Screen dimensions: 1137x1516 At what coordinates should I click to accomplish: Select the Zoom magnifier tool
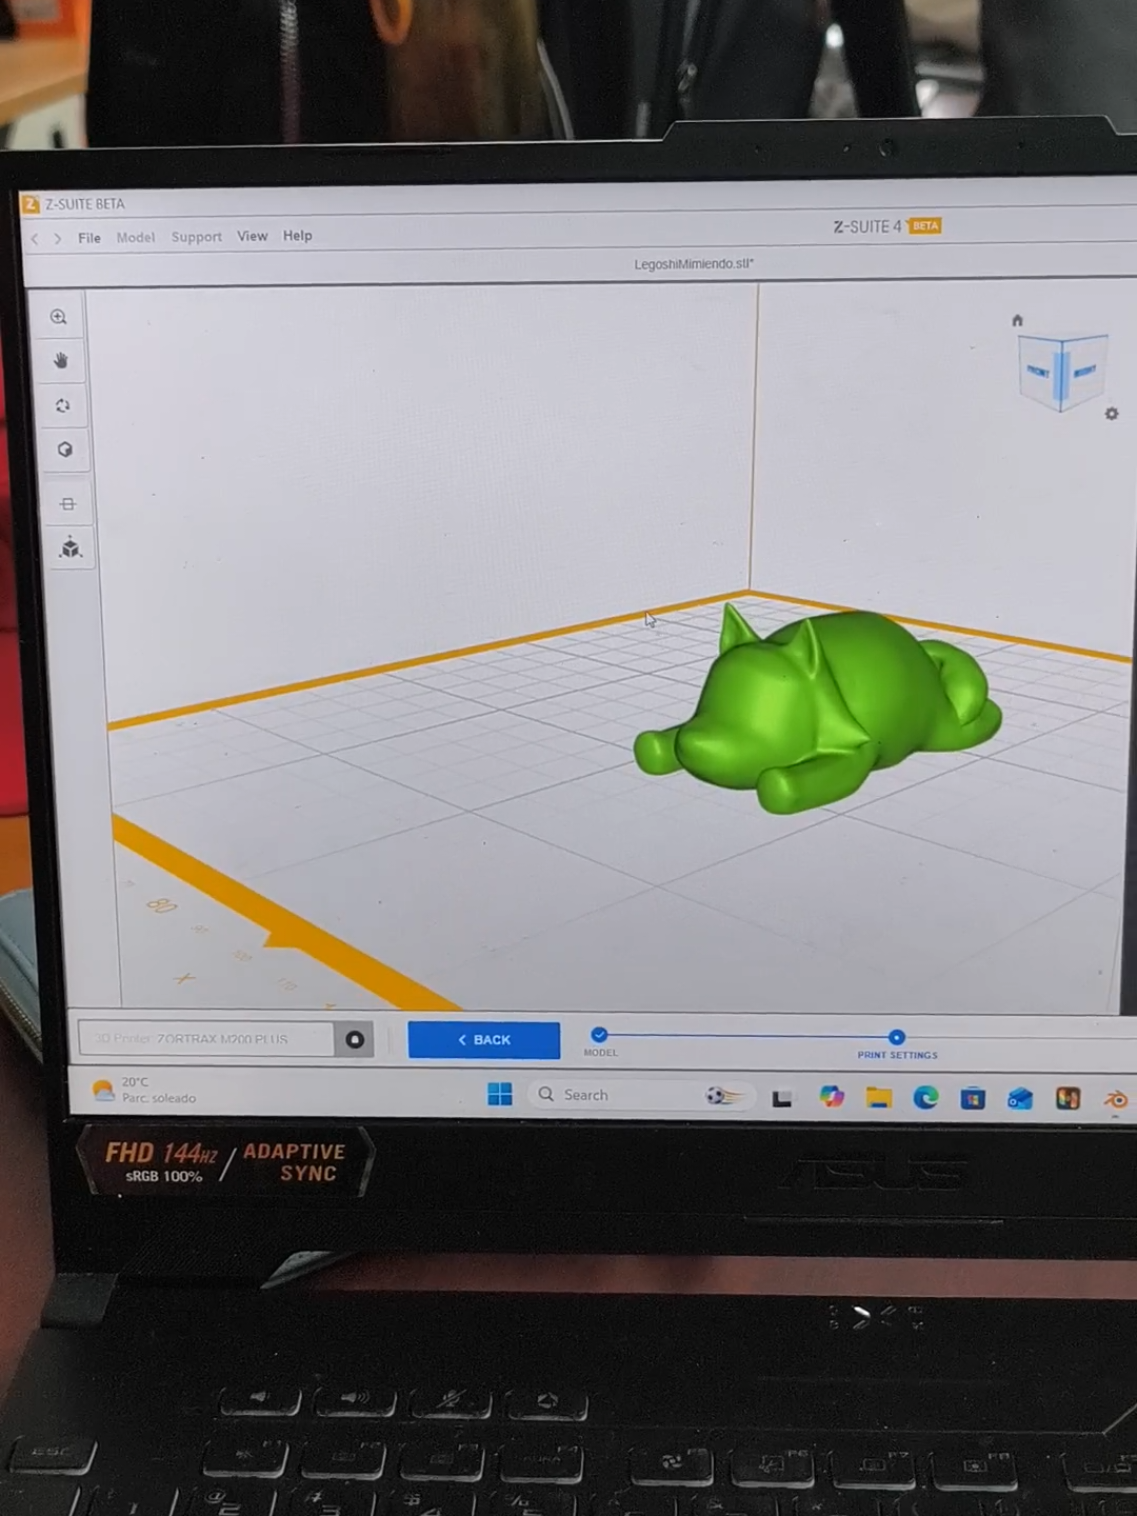click(59, 317)
